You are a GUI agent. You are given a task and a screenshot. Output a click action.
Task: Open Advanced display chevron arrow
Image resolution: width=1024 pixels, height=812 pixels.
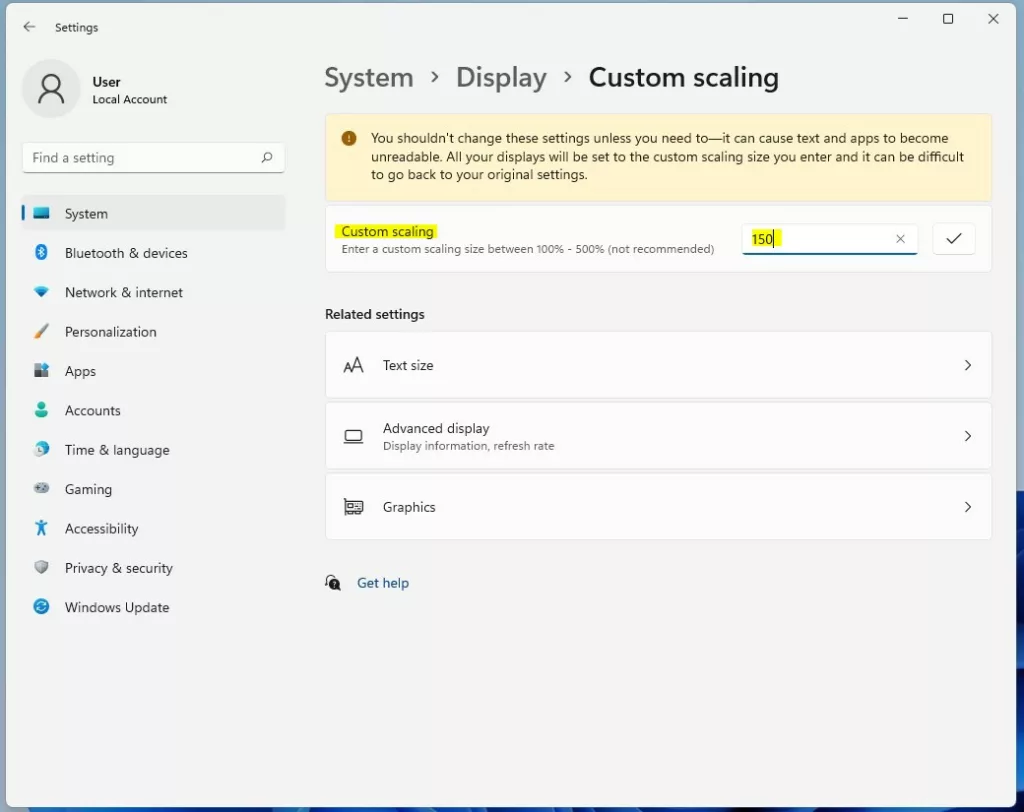[x=967, y=436]
